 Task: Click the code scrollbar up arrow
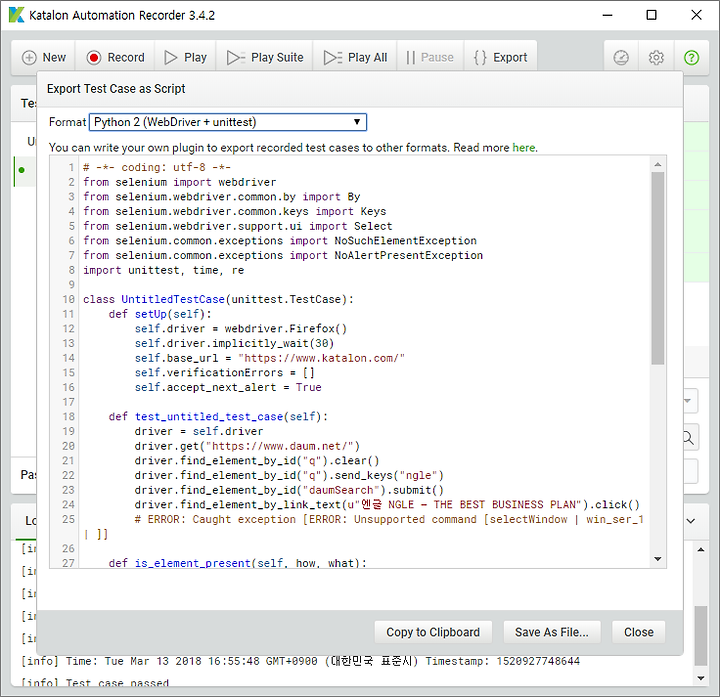(658, 164)
